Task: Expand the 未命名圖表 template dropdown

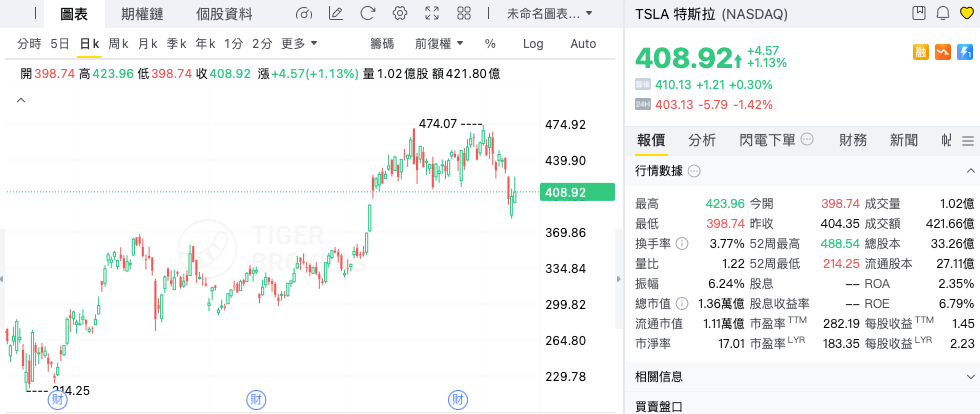Action: [x=550, y=14]
